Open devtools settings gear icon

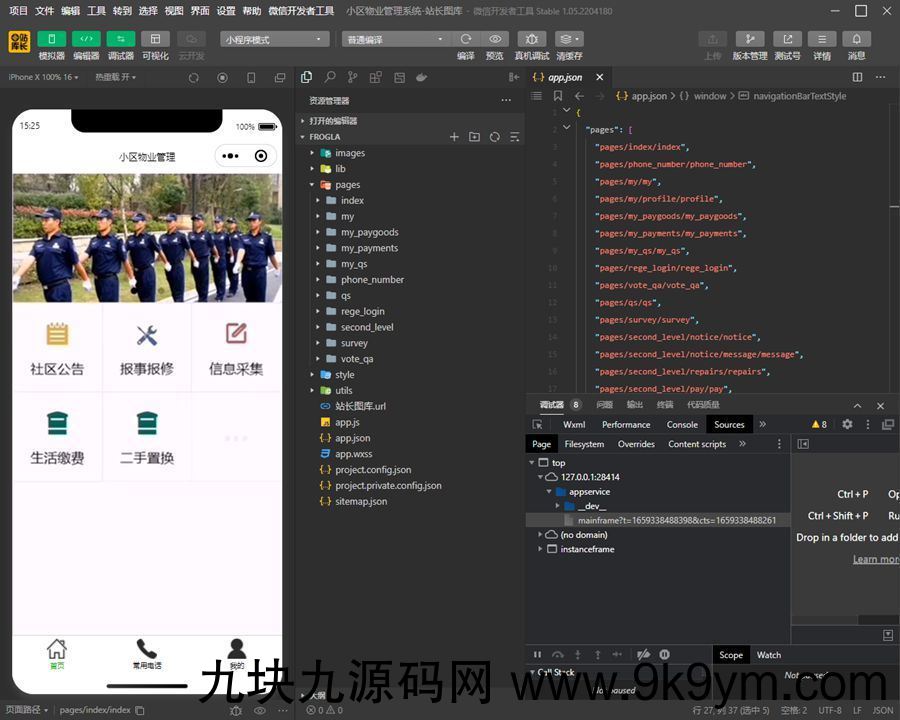coord(847,424)
